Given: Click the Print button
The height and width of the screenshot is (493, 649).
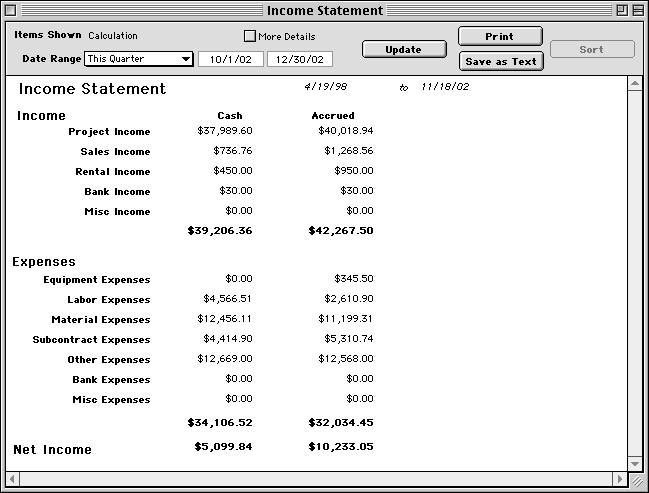Looking at the screenshot, I should [x=500, y=36].
